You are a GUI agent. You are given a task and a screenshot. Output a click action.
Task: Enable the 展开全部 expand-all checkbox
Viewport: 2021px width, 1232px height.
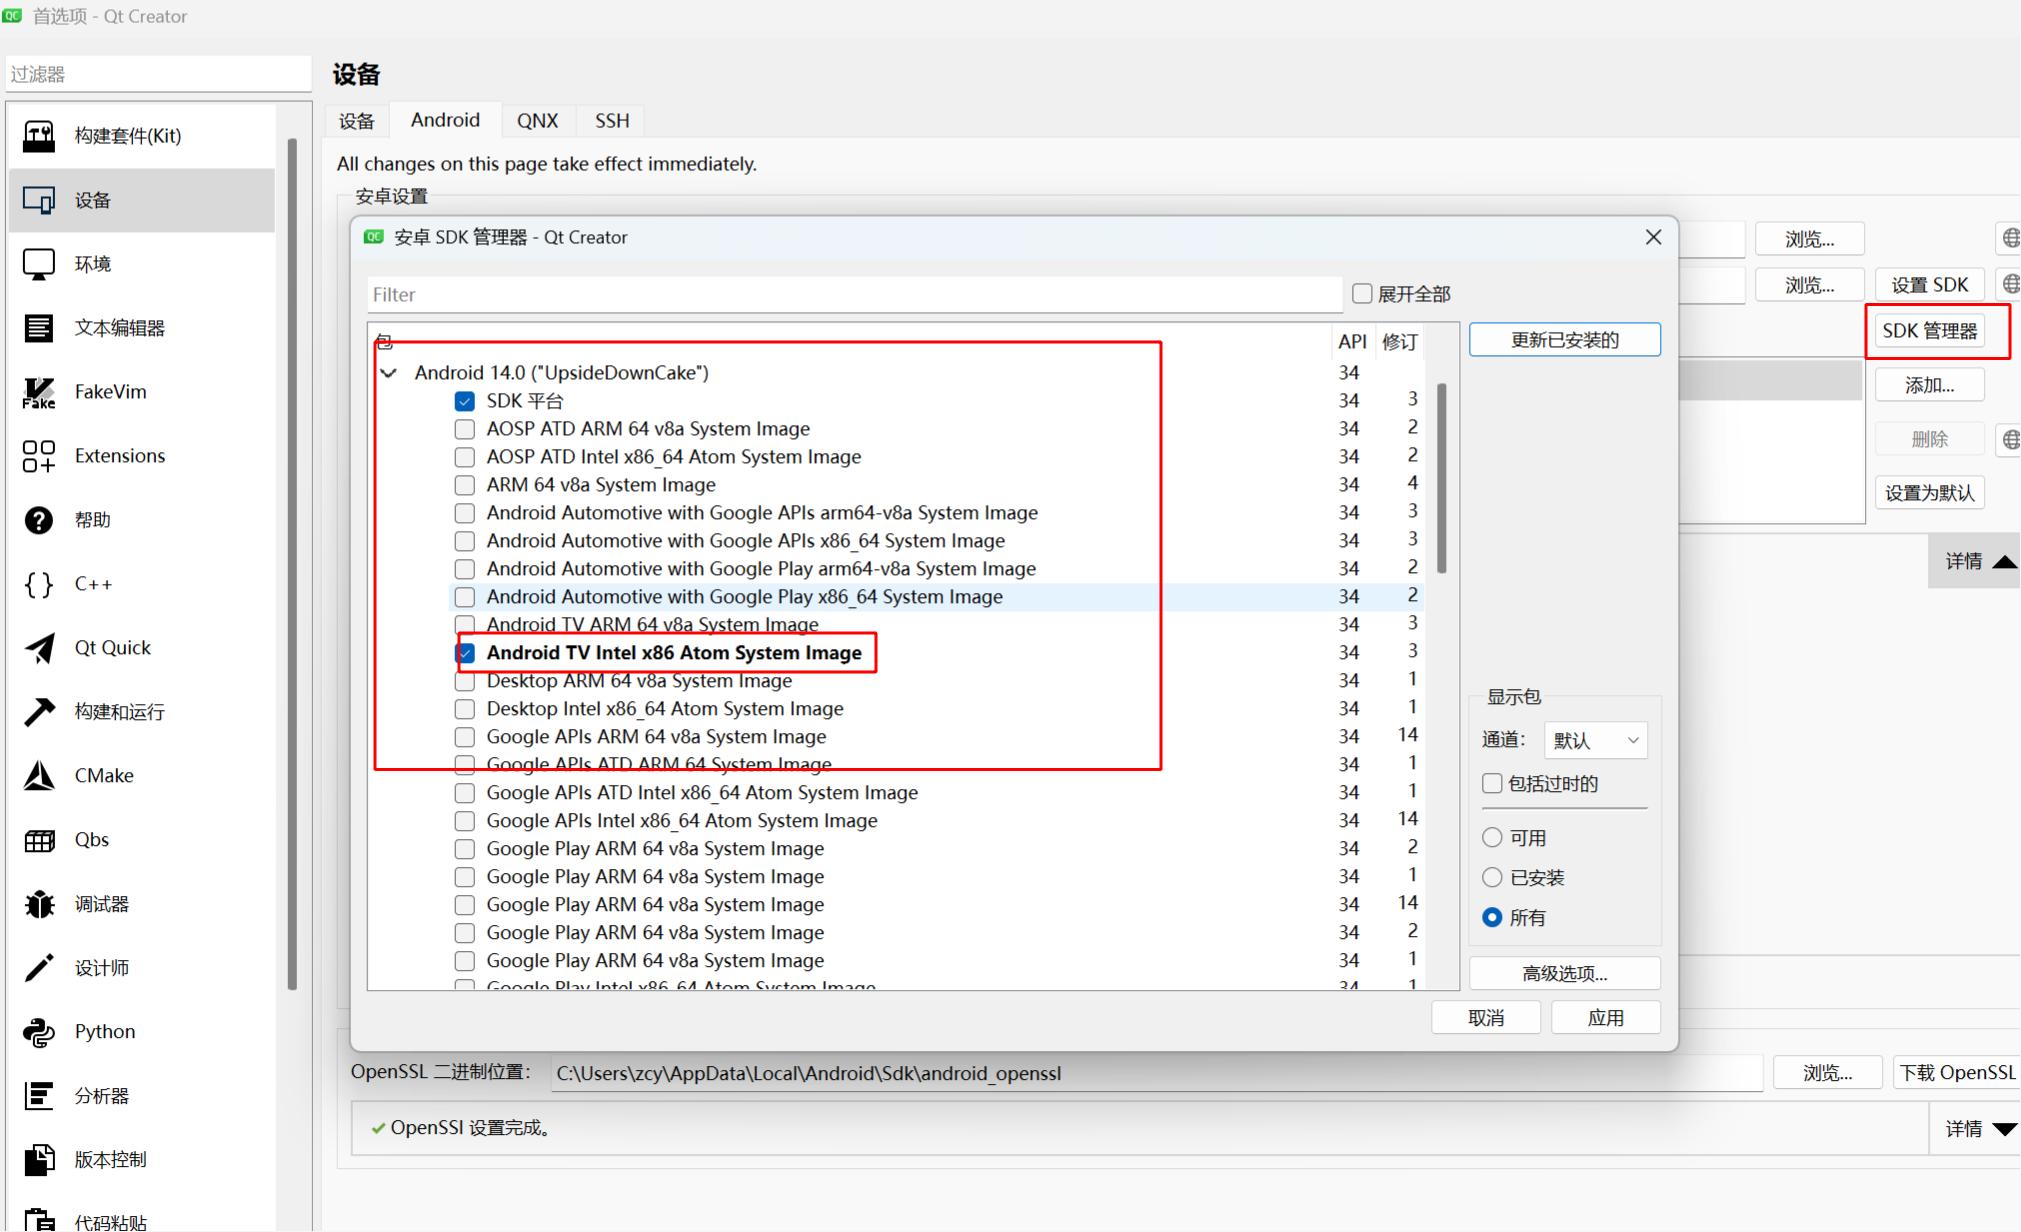tap(1362, 294)
